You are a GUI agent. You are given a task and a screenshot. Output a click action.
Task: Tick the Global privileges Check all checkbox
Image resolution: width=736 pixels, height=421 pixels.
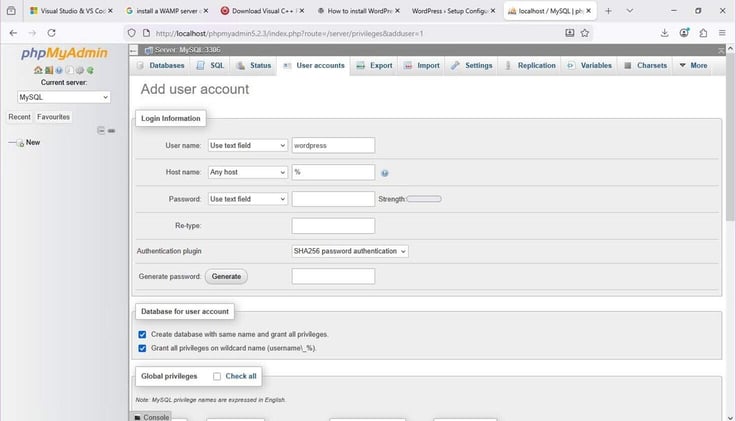coord(217,376)
